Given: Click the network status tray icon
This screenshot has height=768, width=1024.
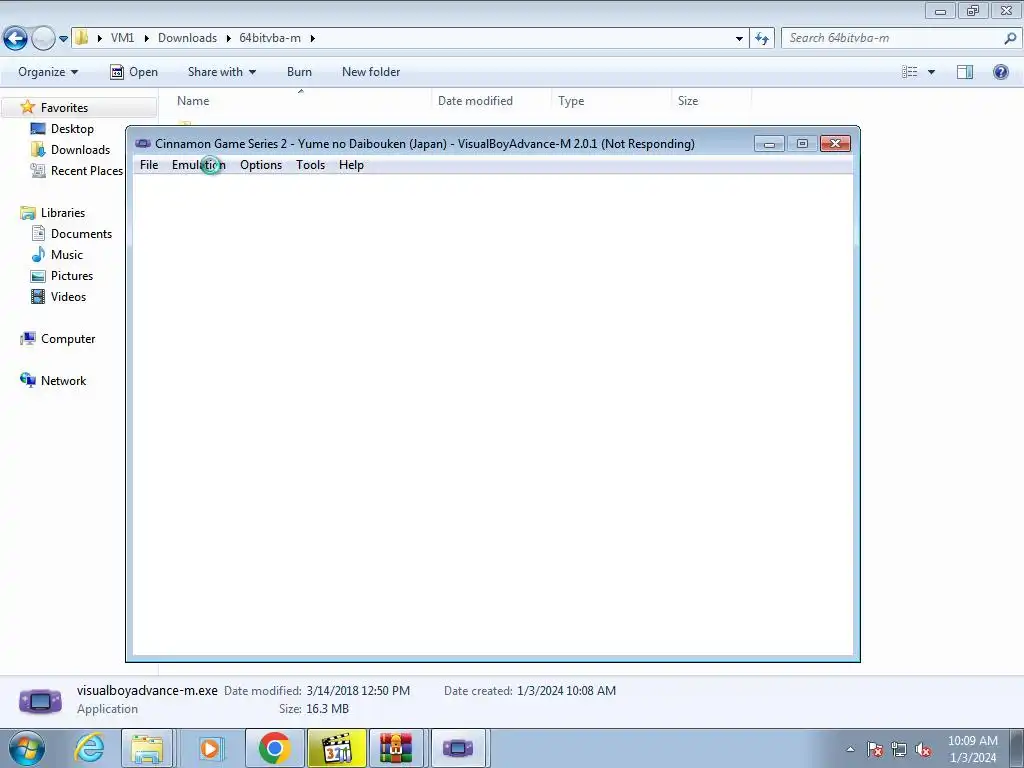Looking at the screenshot, I should tap(899, 750).
